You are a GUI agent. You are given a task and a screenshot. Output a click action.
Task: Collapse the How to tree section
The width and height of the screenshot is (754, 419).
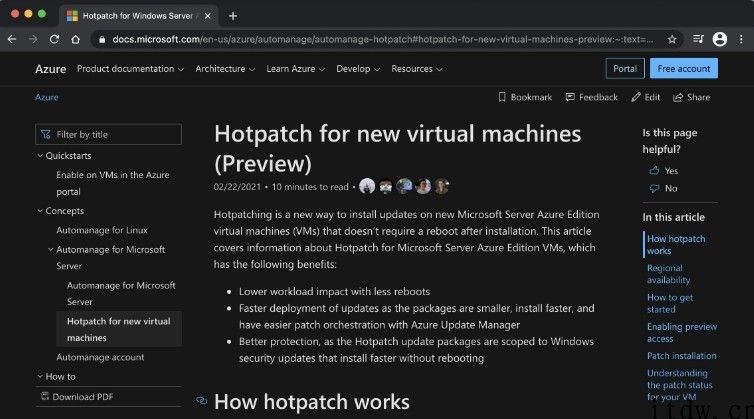coord(40,376)
